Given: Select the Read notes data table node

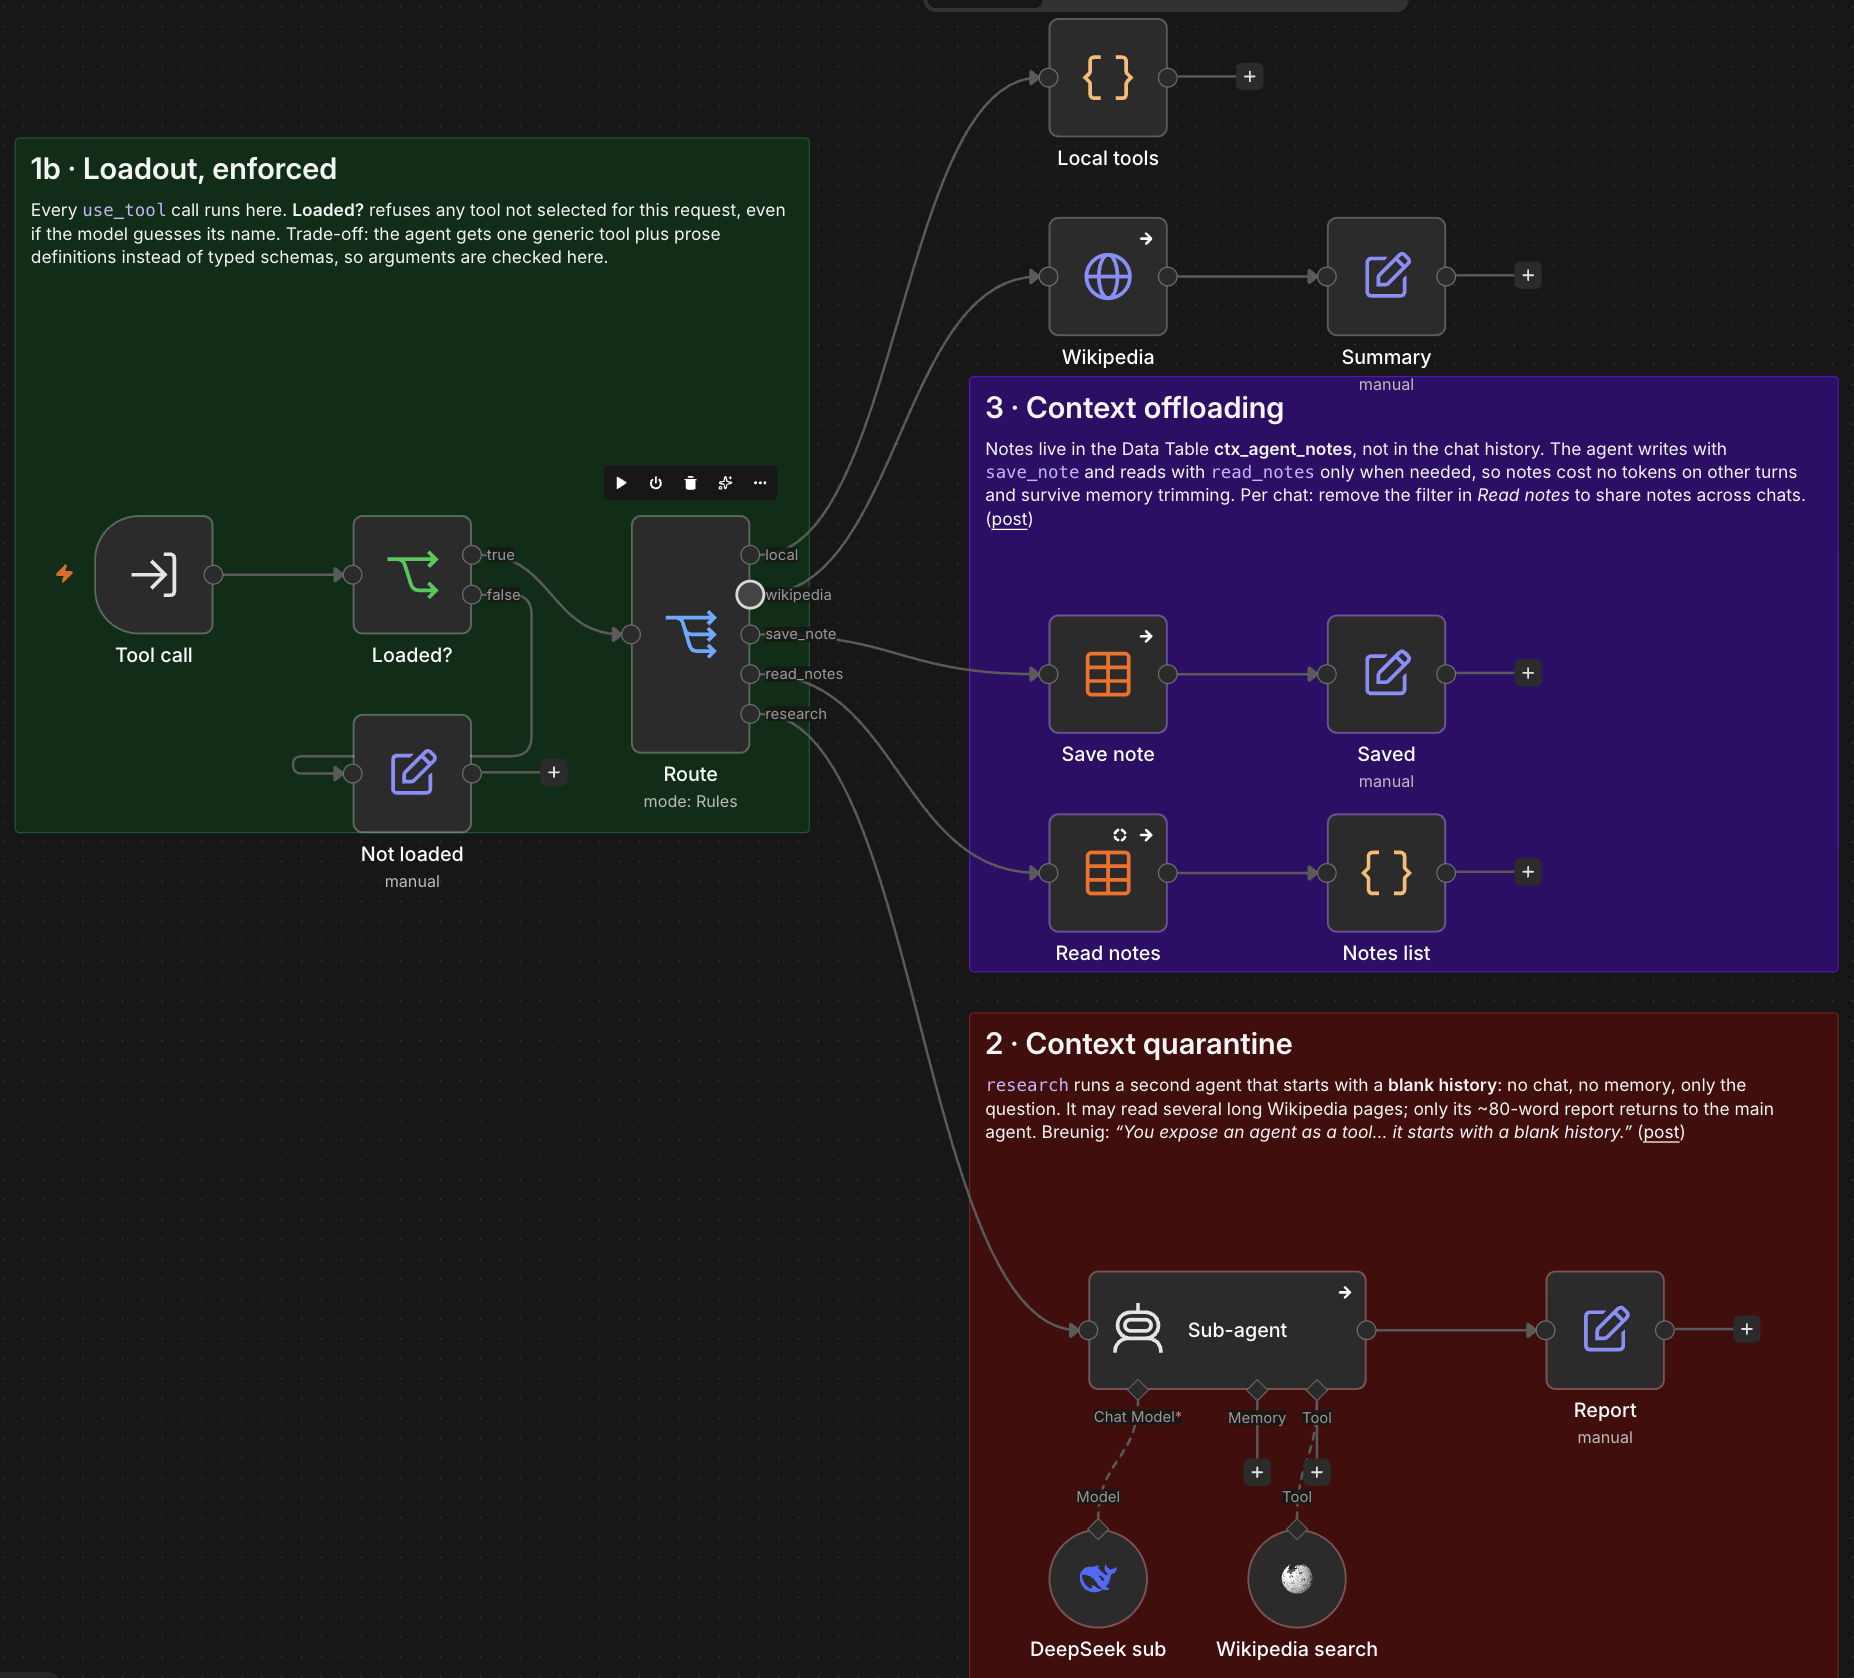Looking at the screenshot, I should (1108, 873).
